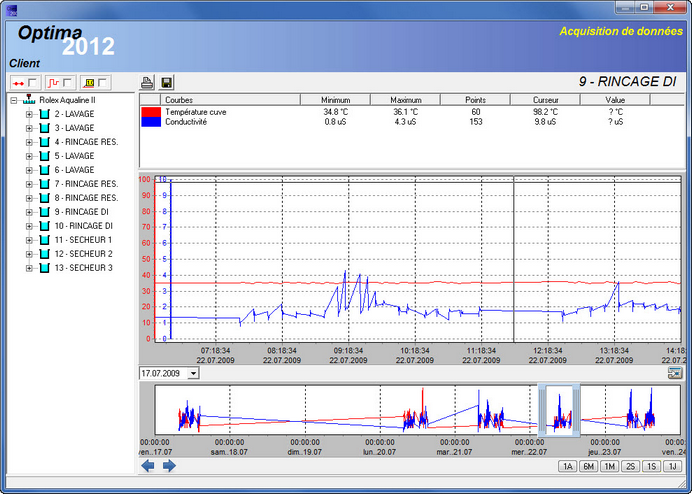The height and width of the screenshot is (494, 692).
Task: Click the Maximum column header
Action: click(405, 100)
